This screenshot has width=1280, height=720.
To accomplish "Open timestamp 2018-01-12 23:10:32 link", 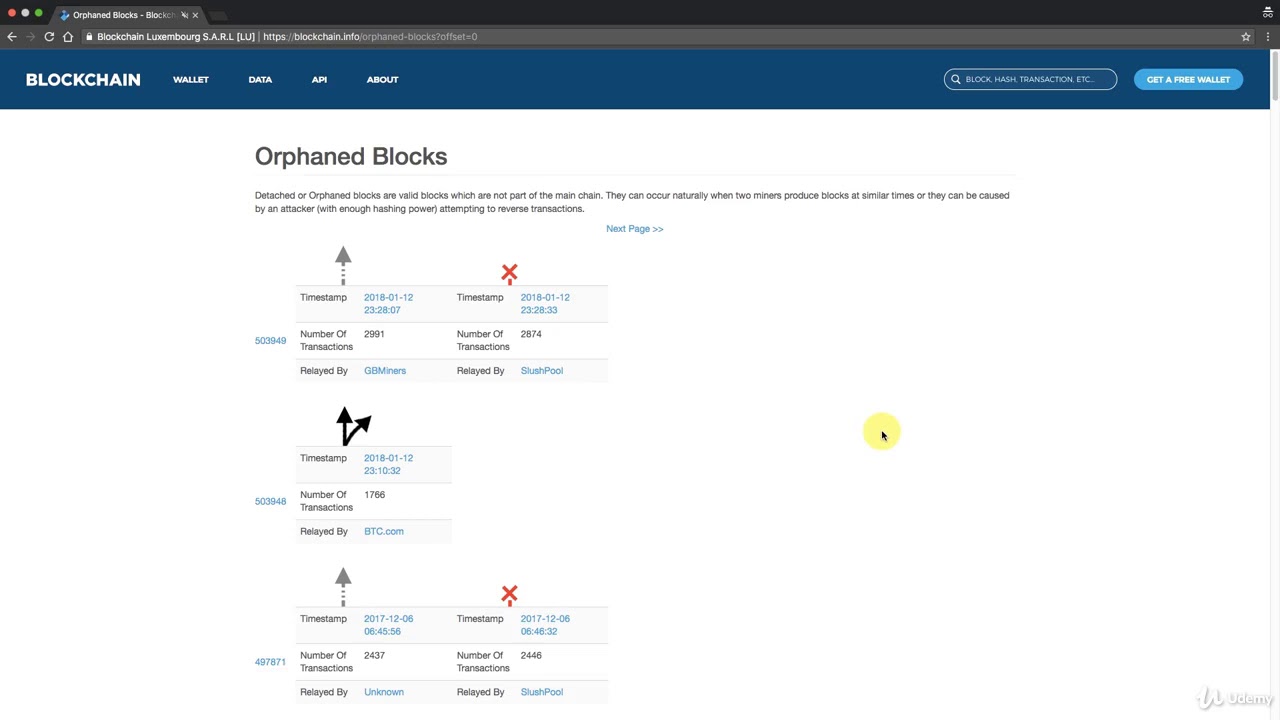I will 388,465.
